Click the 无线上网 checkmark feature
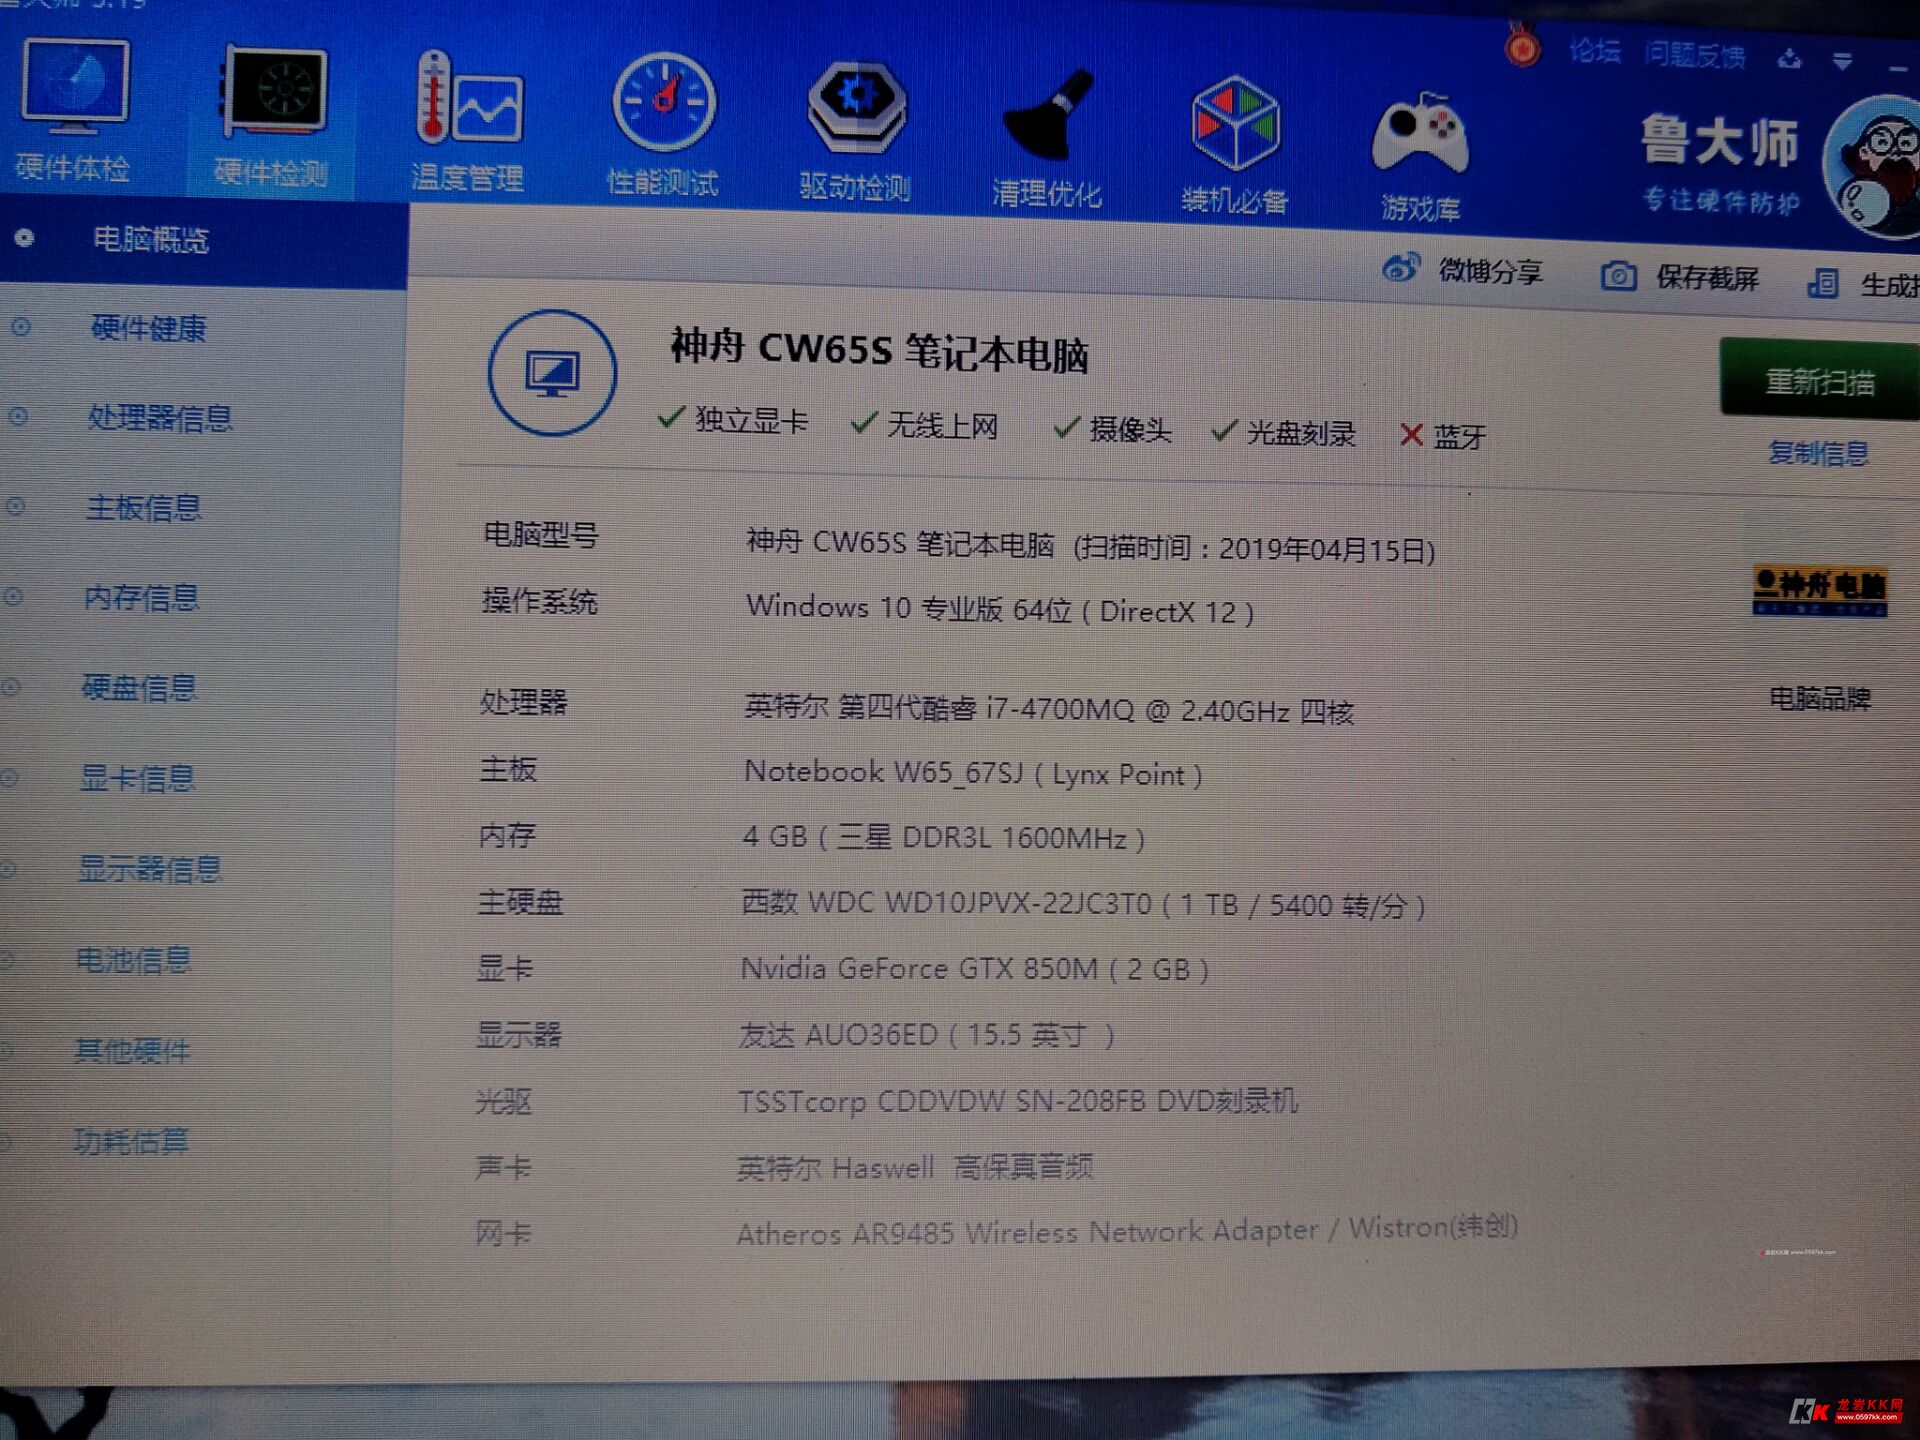1920x1440 pixels. point(925,425)
